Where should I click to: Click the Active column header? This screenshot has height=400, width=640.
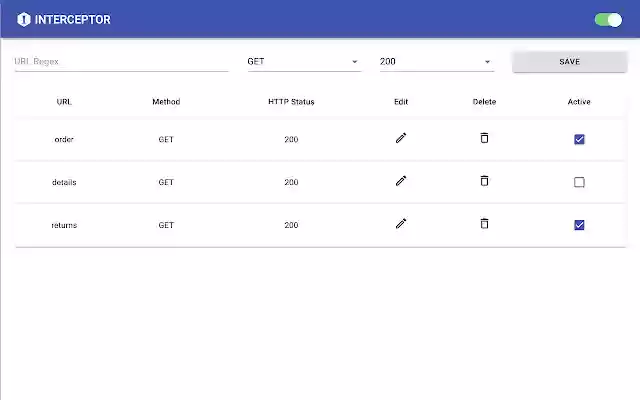tap(579, 102)
